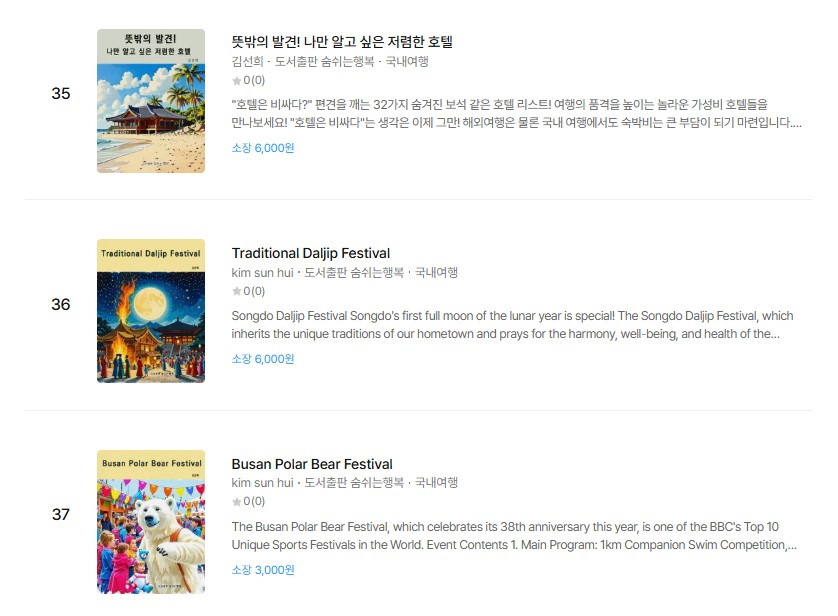This screenshot has height=616, width=838.
Task: Open the Busan Polar Bear Festival cover
Action: pyautogui.click(x=151, y=522)
